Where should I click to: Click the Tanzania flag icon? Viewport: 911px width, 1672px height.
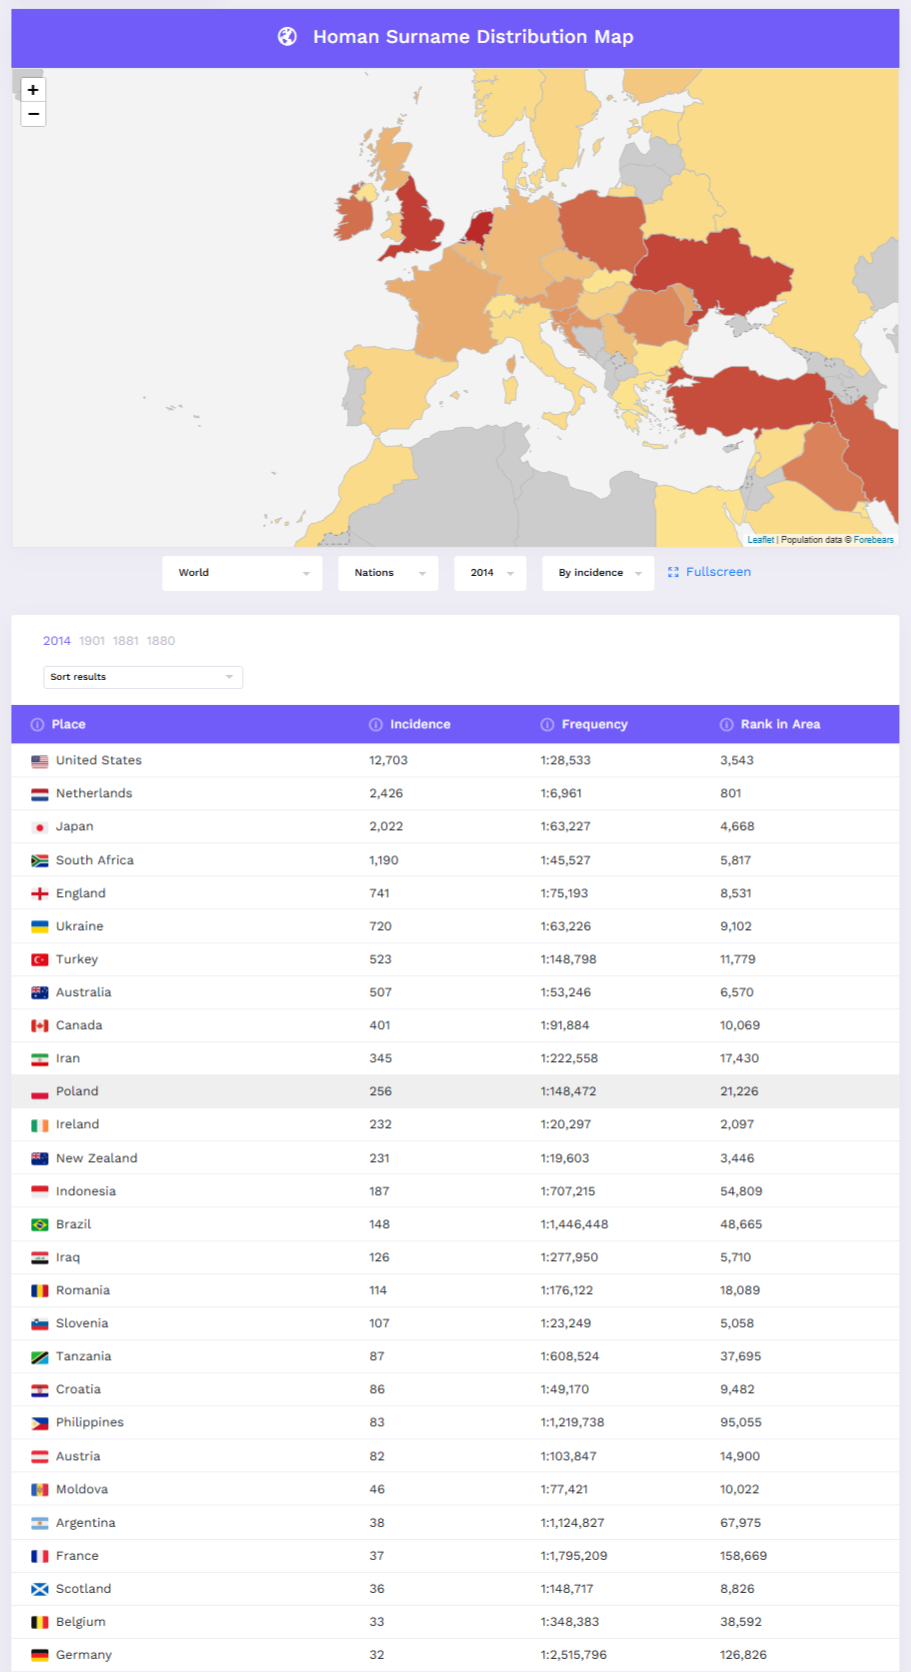pos(40,1357)
